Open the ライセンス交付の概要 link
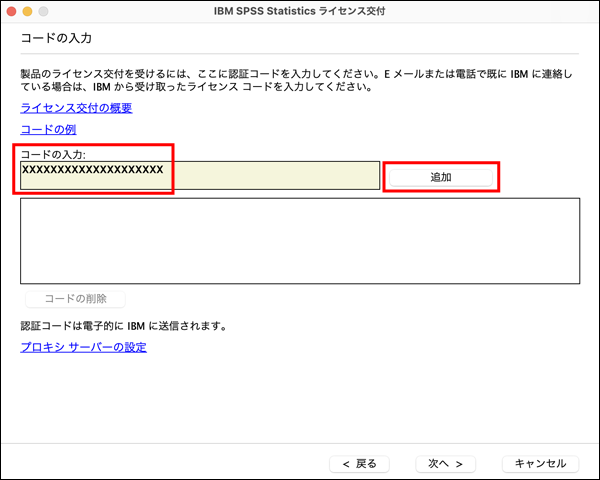This screenshot has height=480, width=600. pyautogui.click(x=76, y=108)
